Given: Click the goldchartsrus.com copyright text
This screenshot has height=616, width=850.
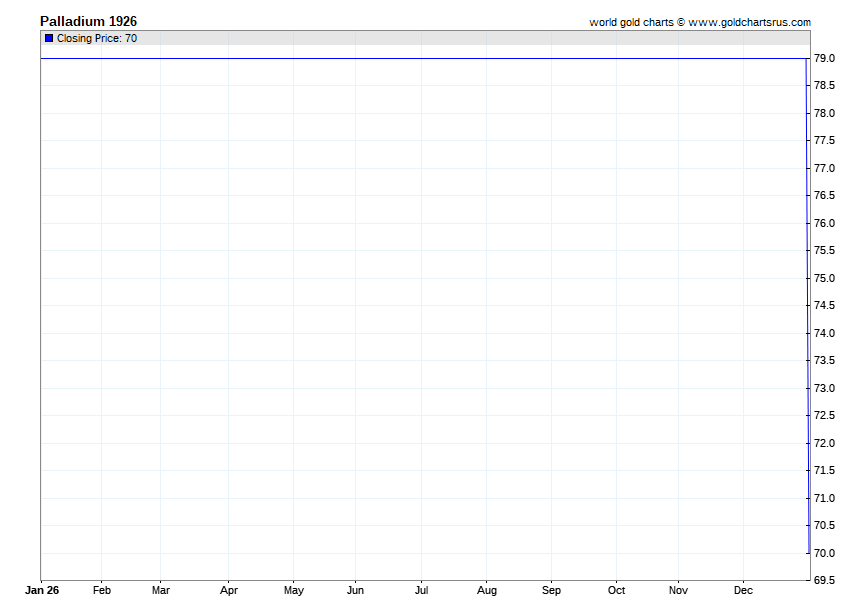Looking at the screenshot, I should pyautogui.click(x=700, y=22).
